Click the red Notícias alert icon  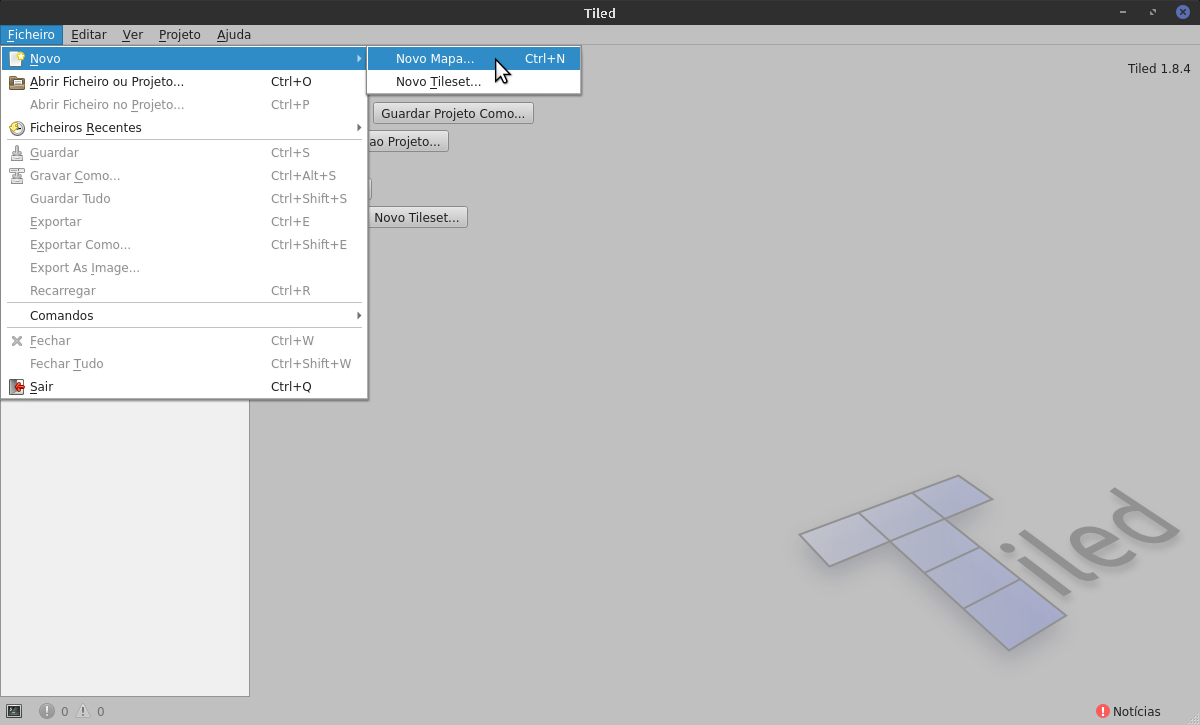click(1103, 711)
